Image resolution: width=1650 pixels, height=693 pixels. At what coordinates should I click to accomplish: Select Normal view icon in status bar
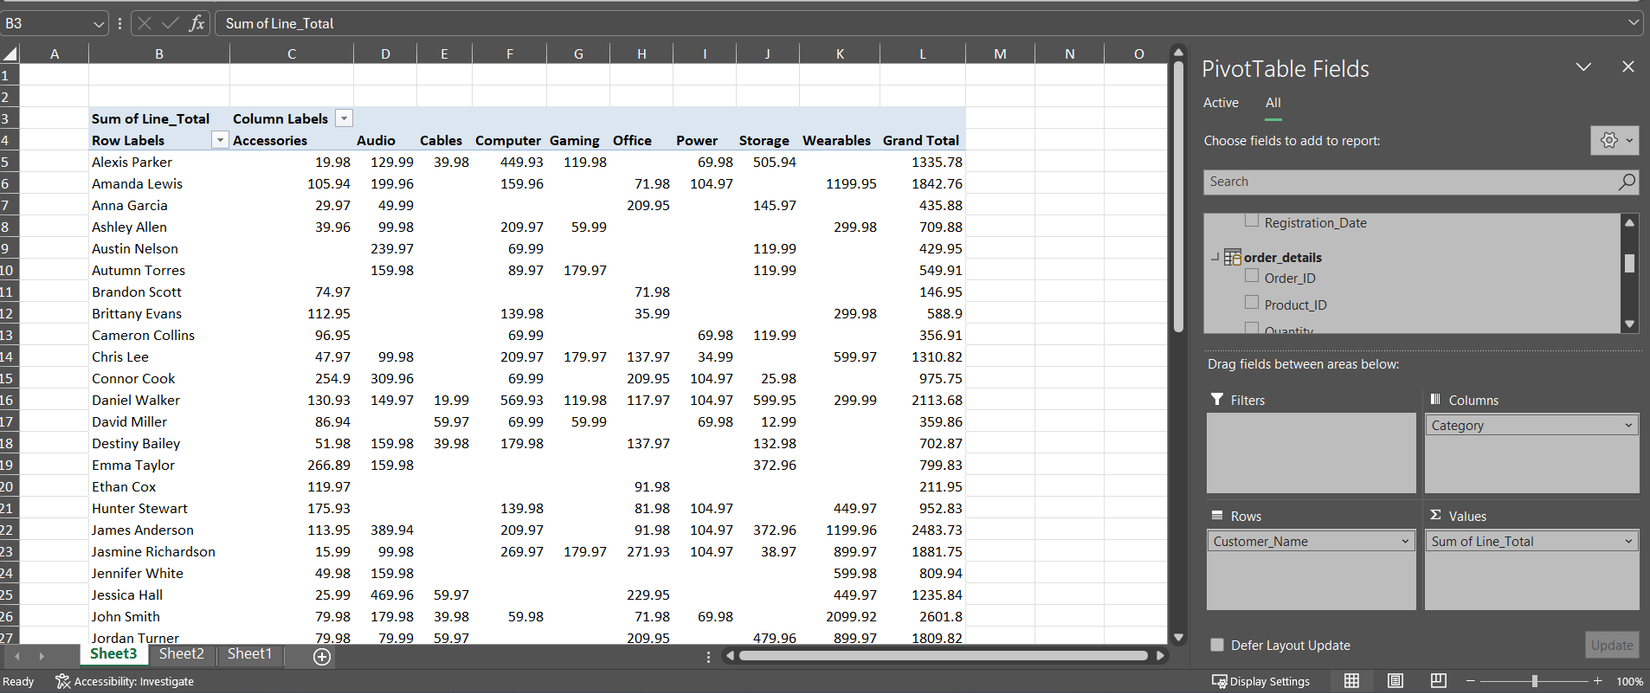tap(1351, 681)
